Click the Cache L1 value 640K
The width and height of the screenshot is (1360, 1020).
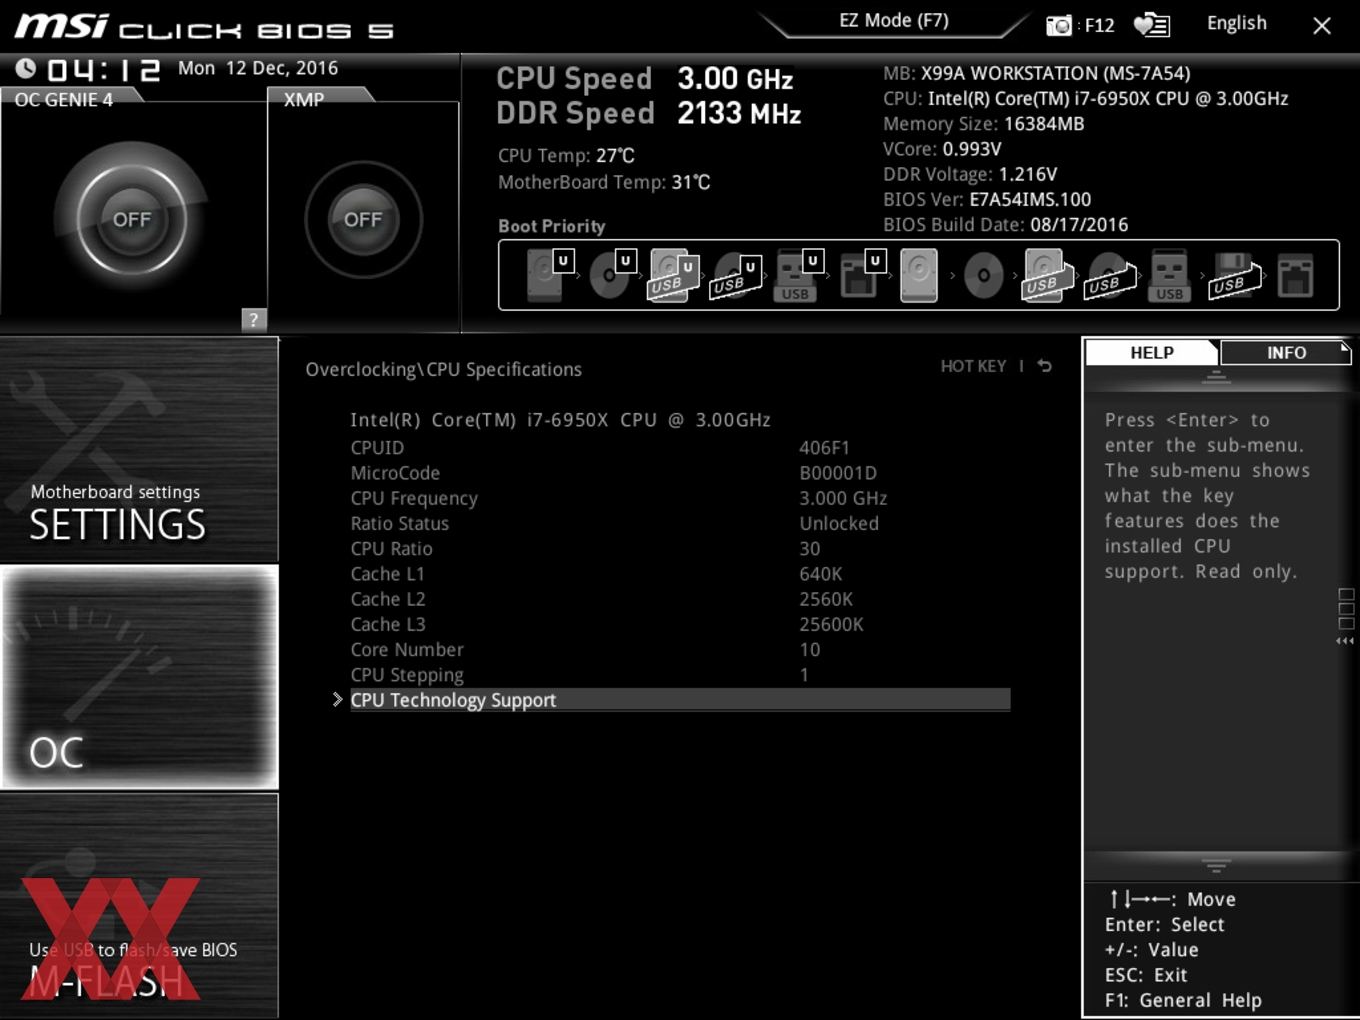tap(821, 574)
